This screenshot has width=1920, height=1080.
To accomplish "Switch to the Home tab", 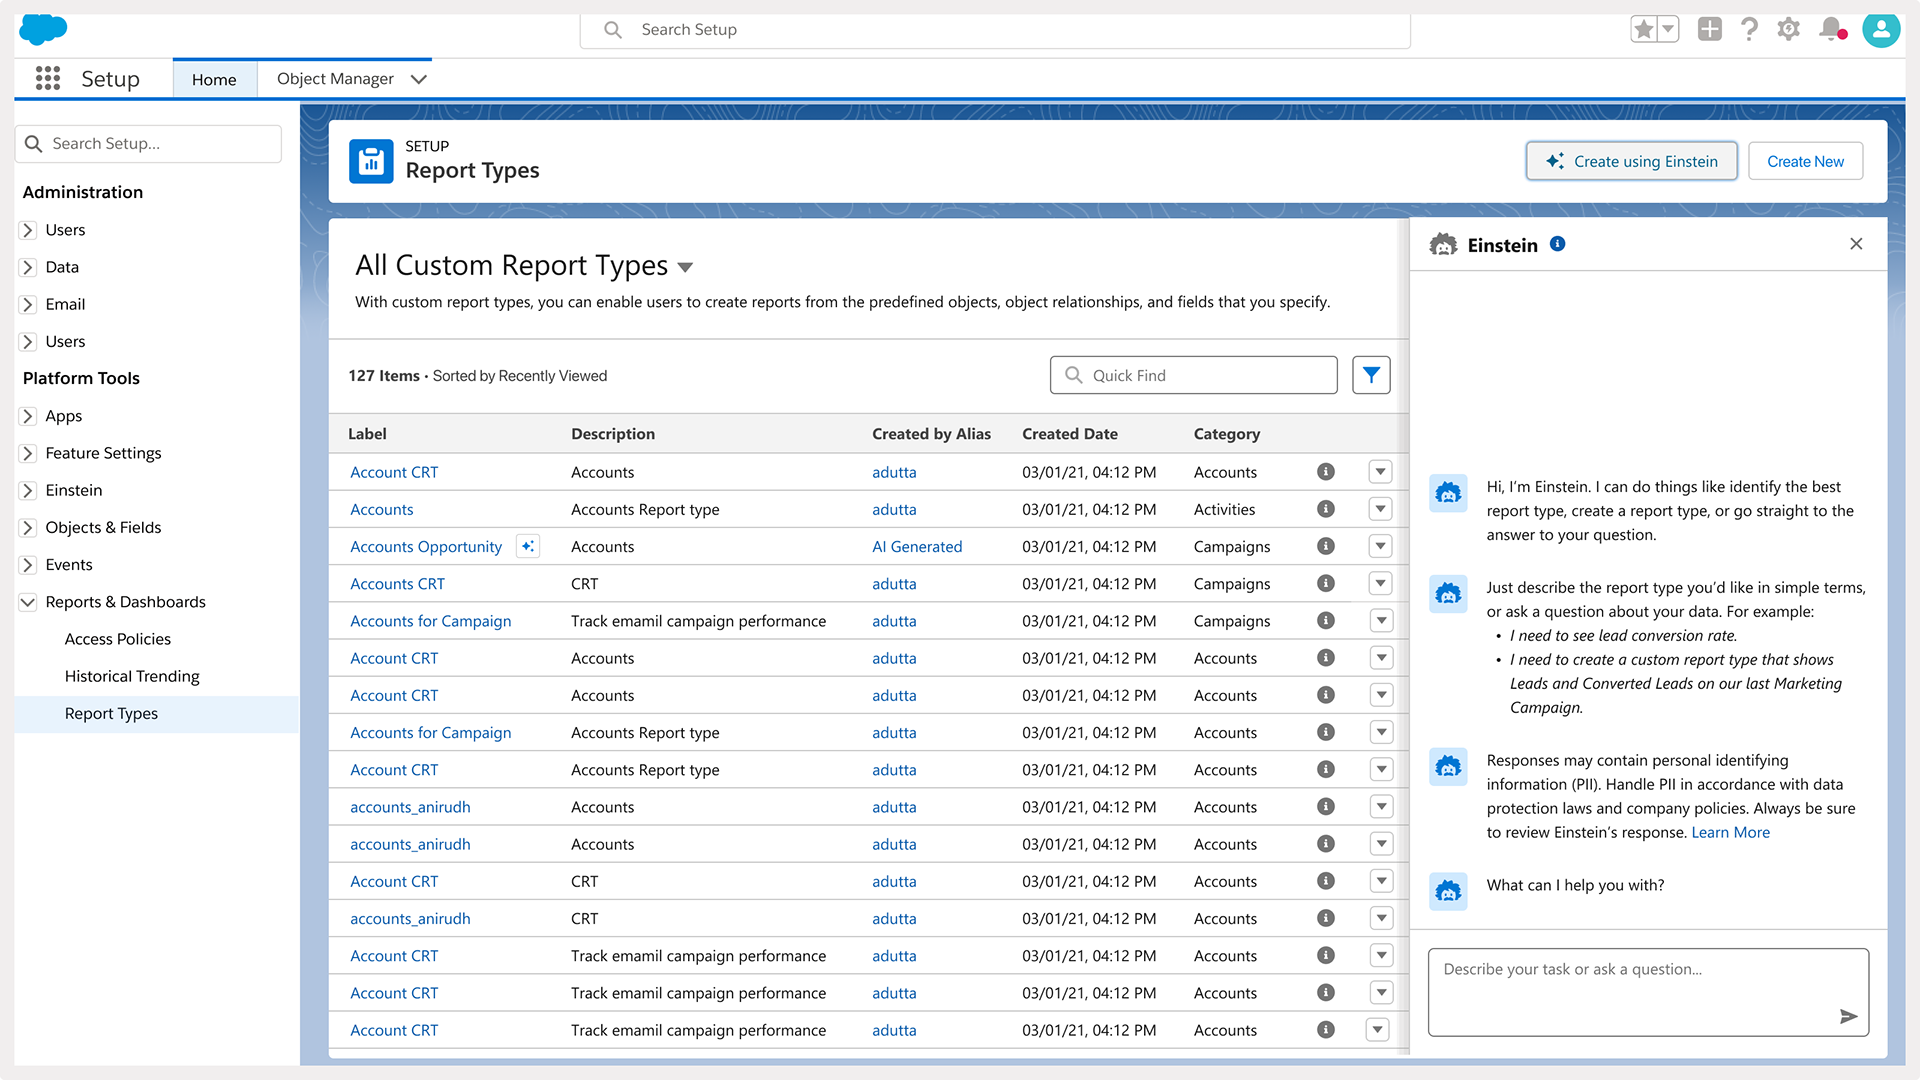I will pos(214,79).
